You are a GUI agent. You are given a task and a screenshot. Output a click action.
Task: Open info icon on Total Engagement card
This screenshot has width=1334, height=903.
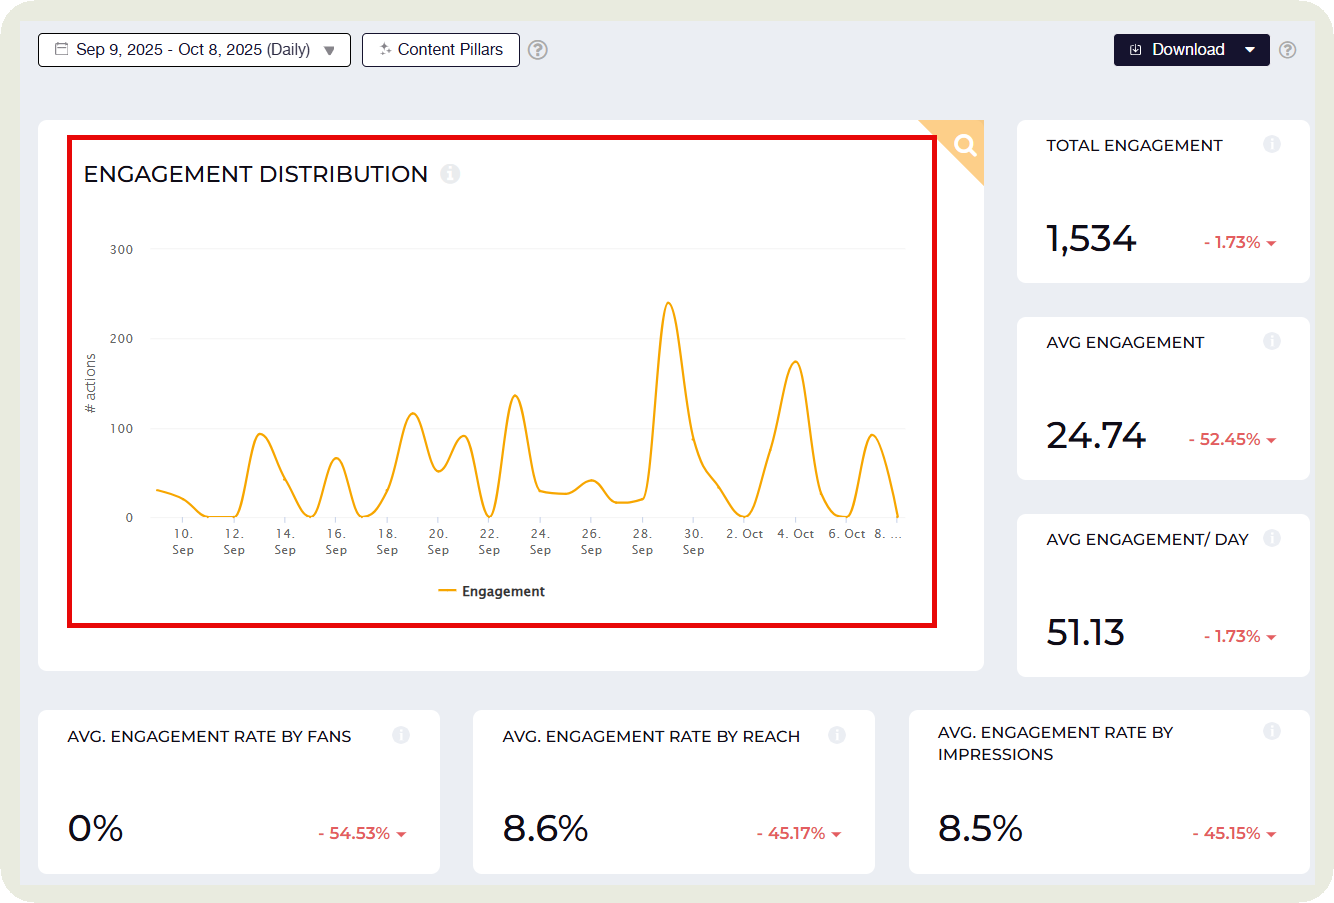1271,145
